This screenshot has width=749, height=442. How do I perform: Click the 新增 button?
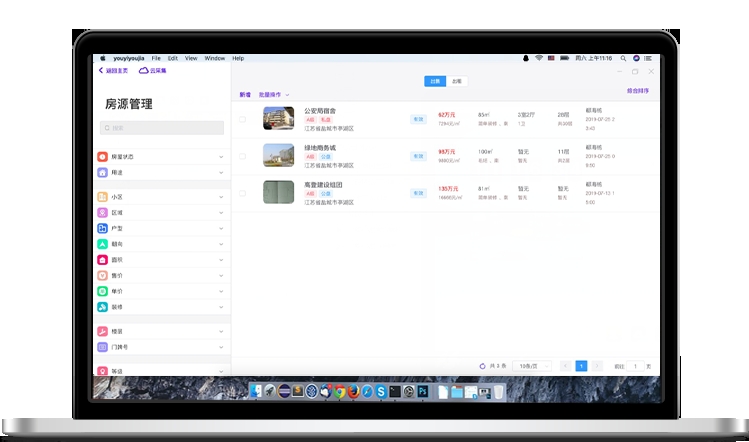tap(245, 95)
